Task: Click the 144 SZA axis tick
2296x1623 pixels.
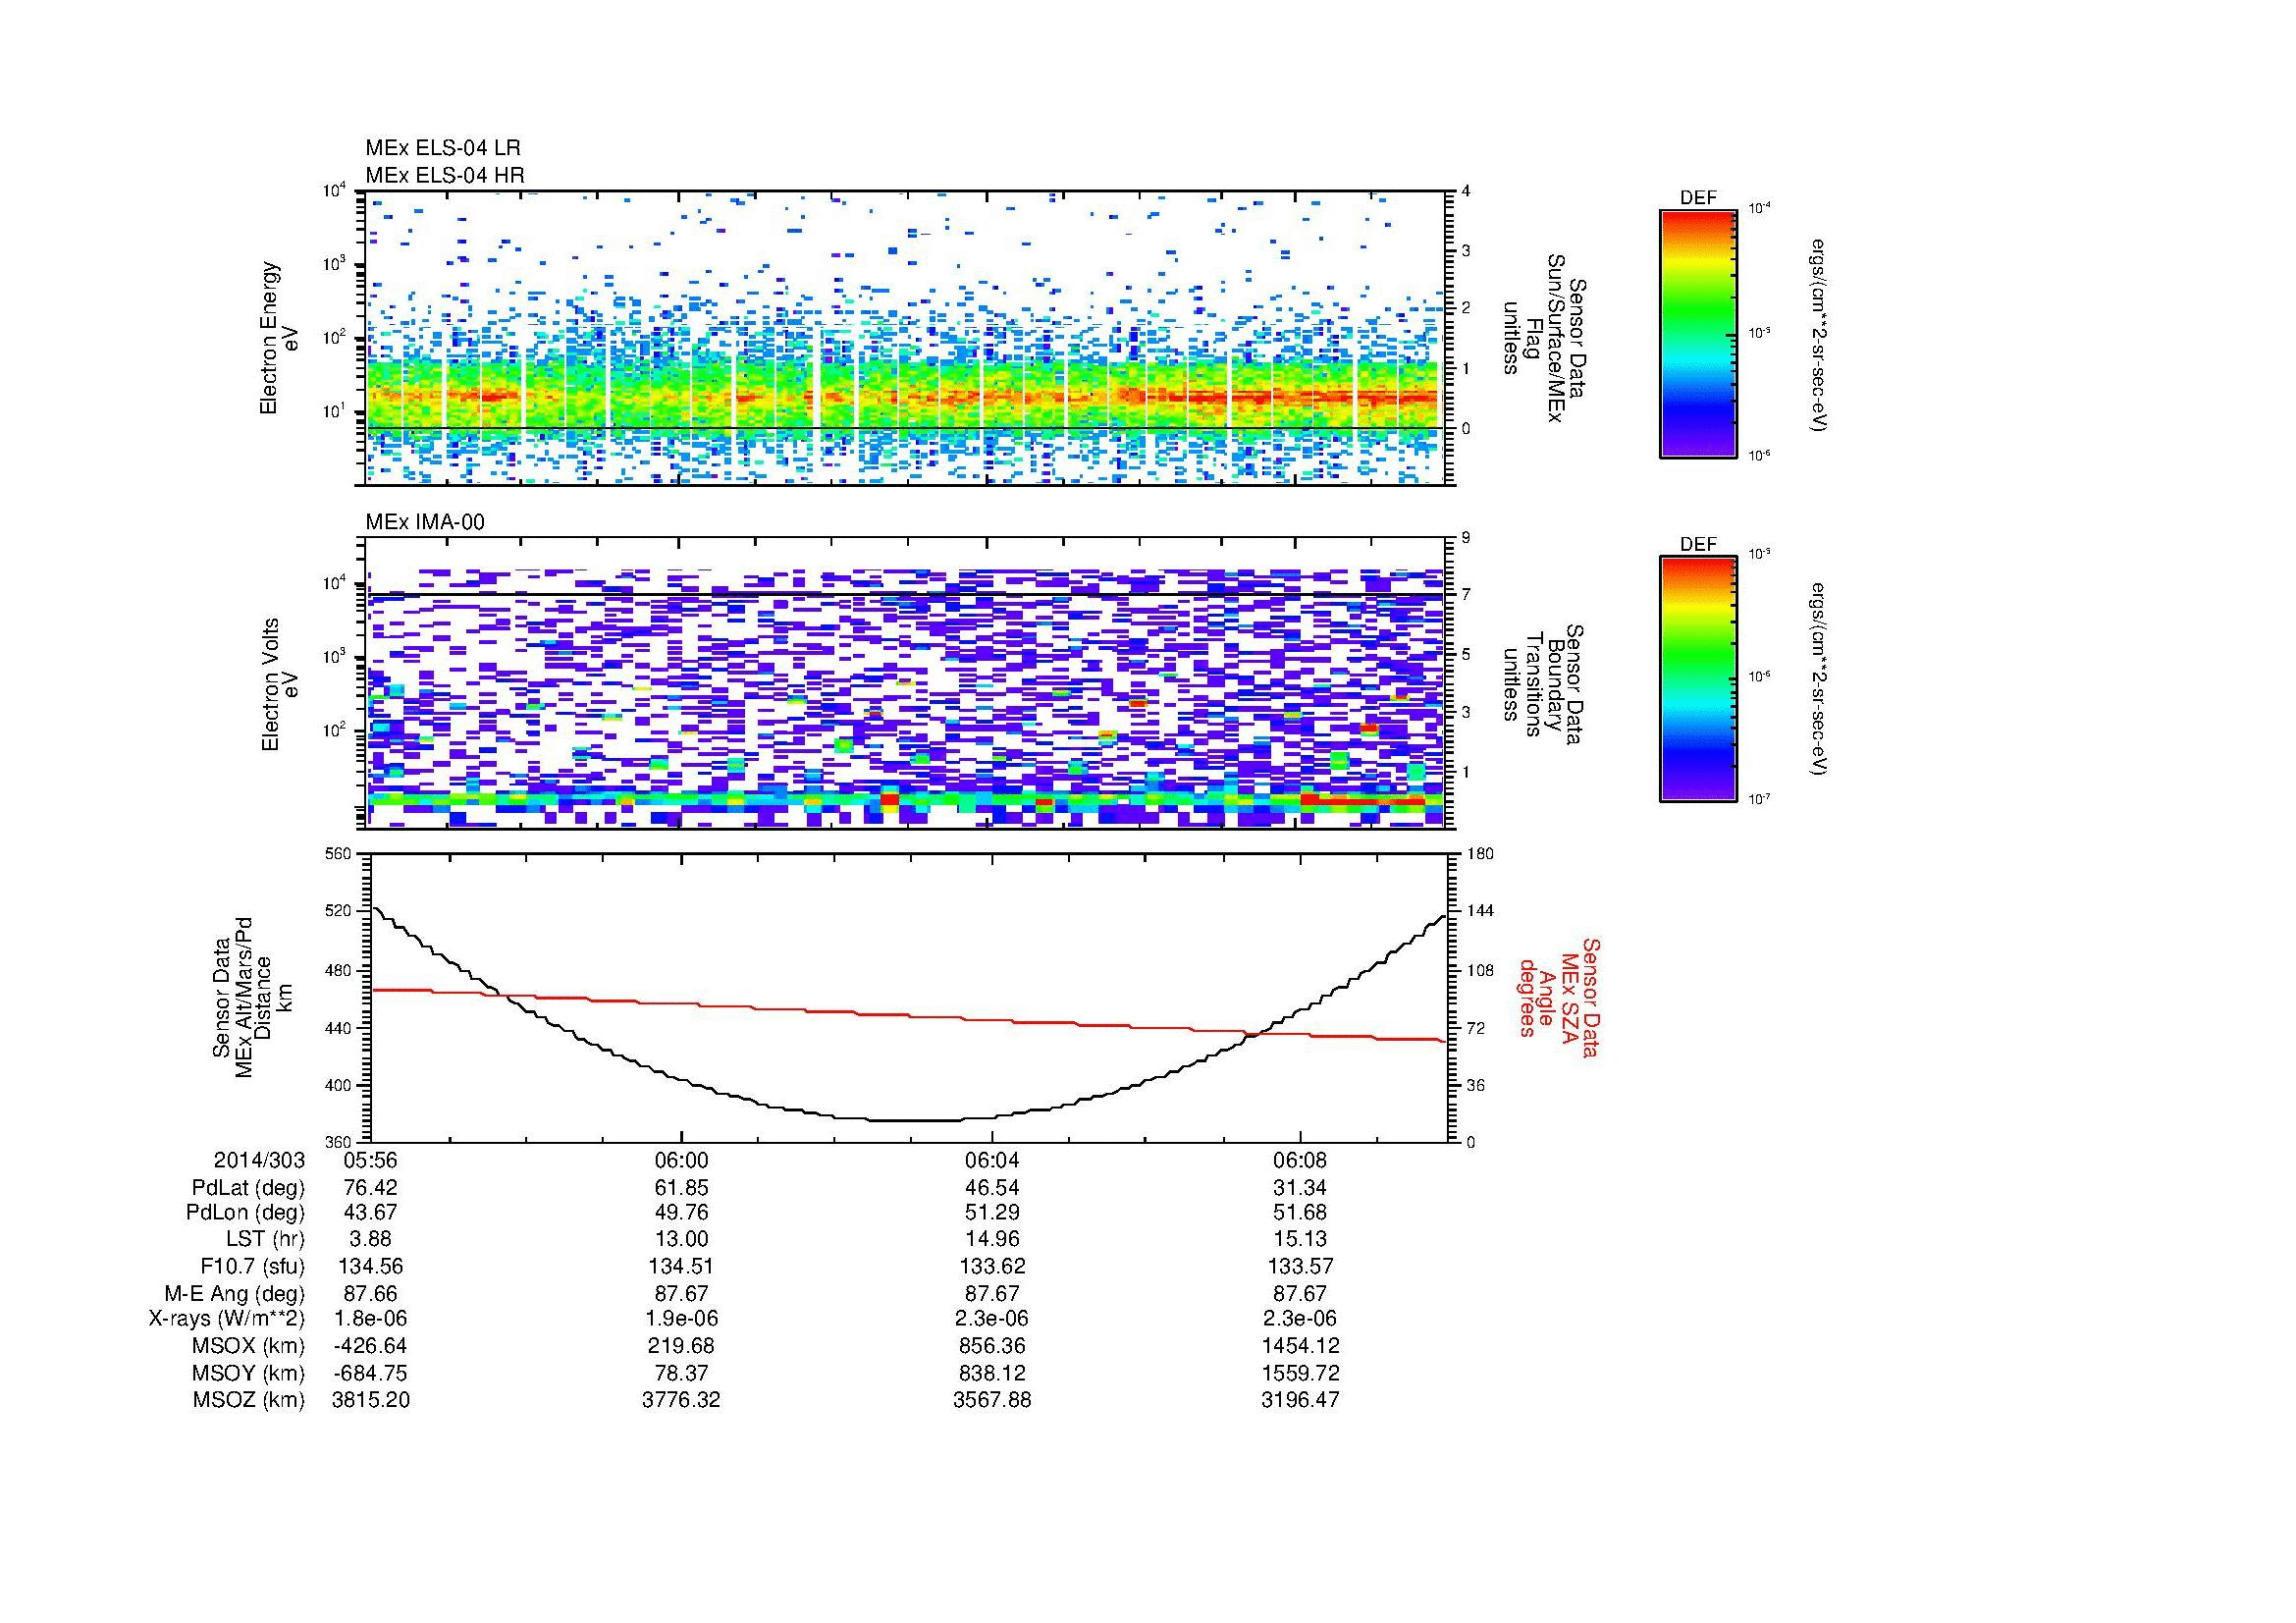Action: 1480,911
